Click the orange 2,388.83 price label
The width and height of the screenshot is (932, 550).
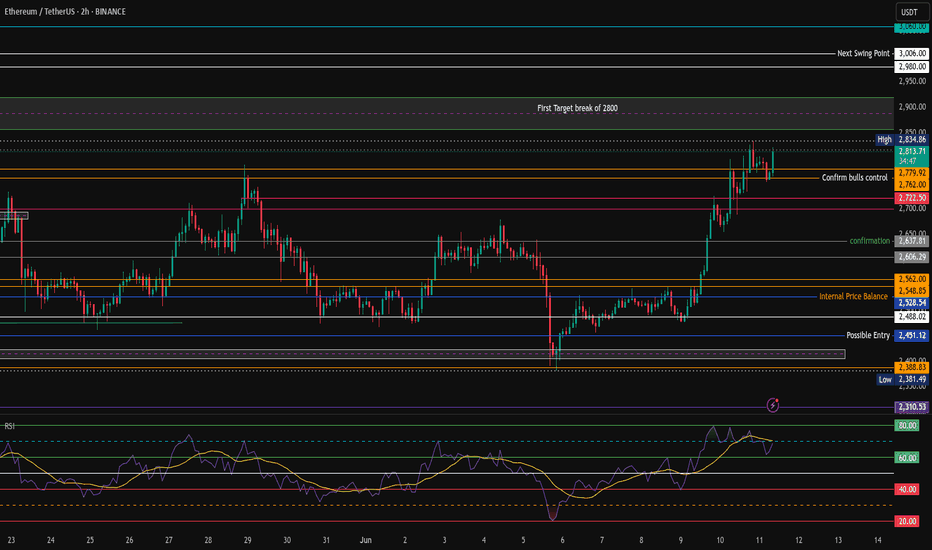[x=912, y=368]
